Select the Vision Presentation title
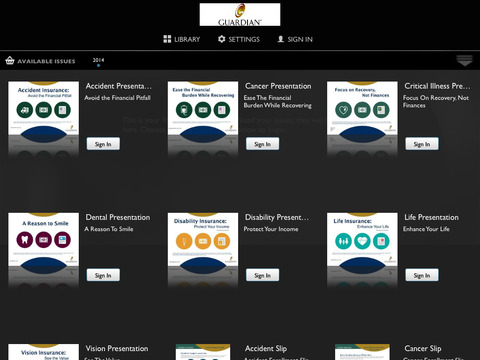Screen dimensions: 480x360 (x=117, y=349)
